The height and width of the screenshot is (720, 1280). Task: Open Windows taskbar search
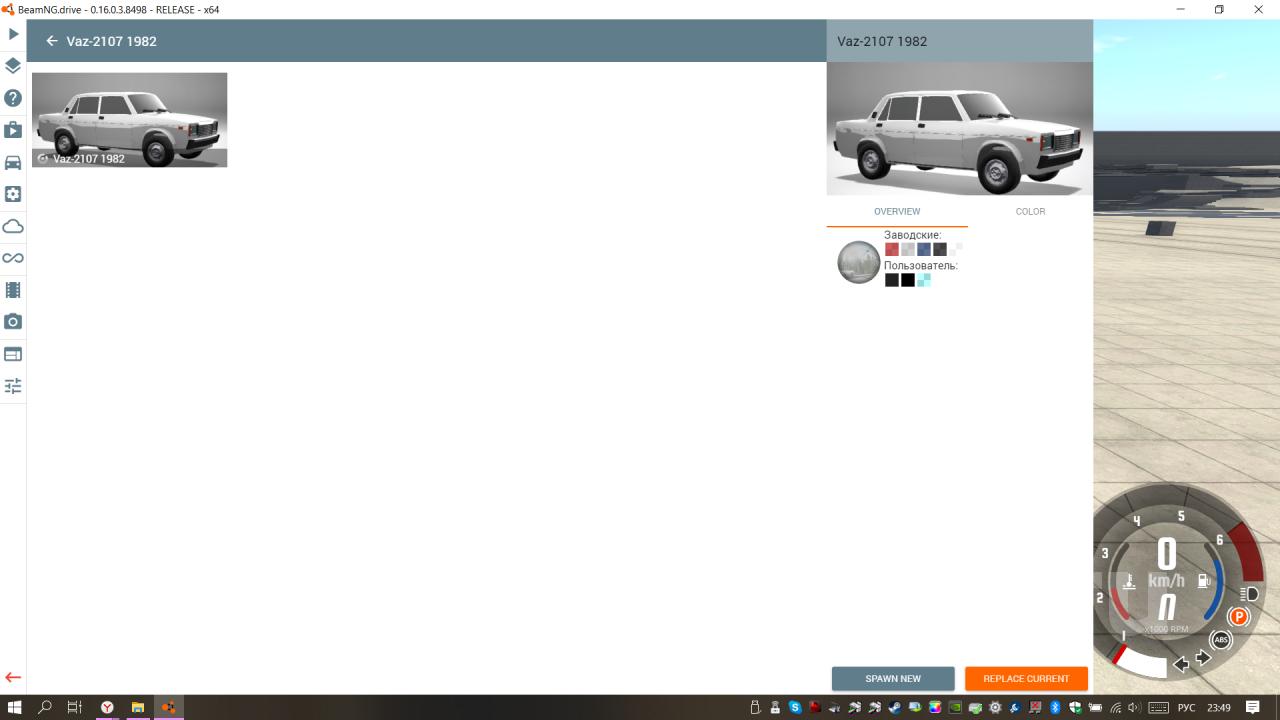(45, 707)
